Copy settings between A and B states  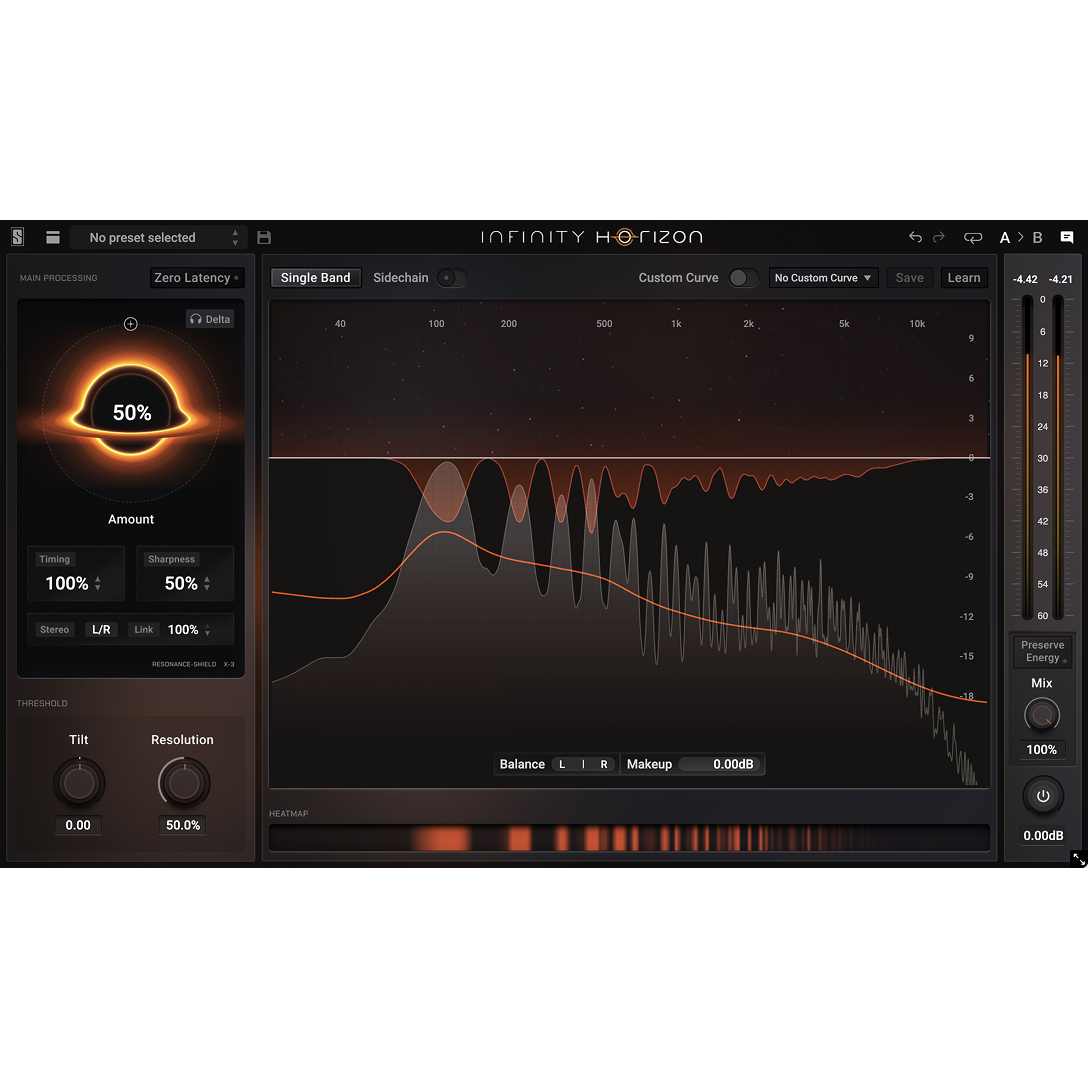972,237
